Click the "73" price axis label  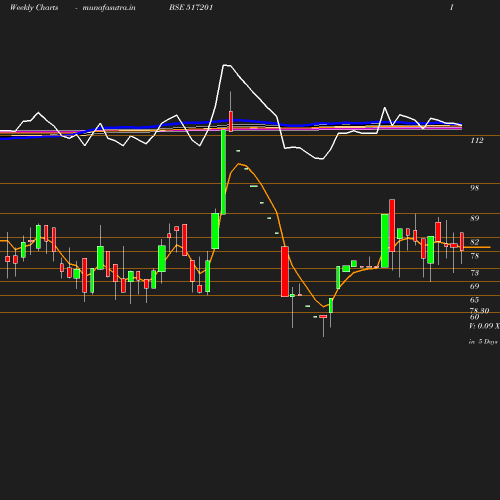click(474, 273)
